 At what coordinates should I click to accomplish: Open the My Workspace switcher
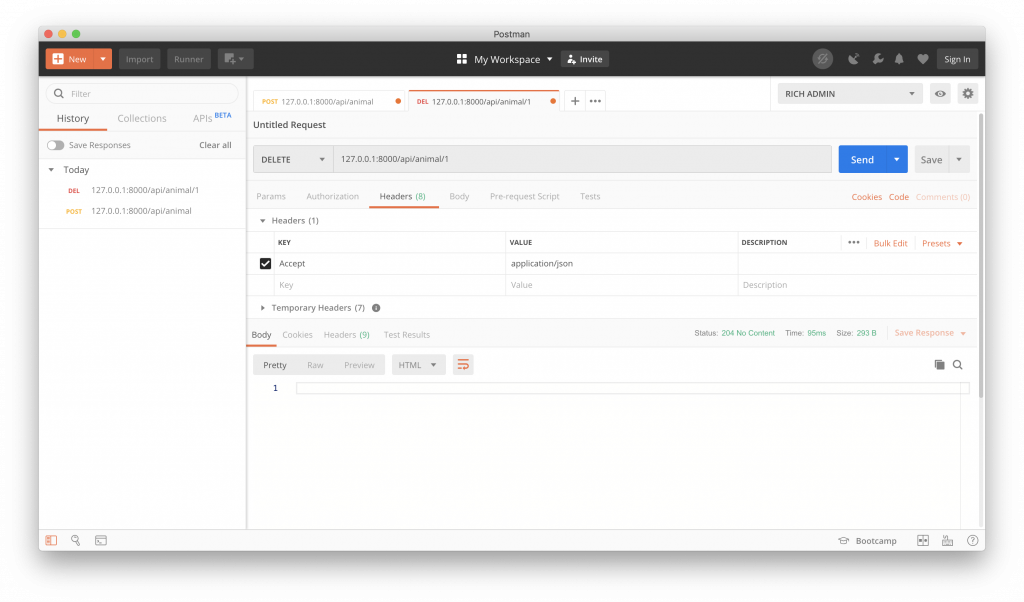click(505, 59)
